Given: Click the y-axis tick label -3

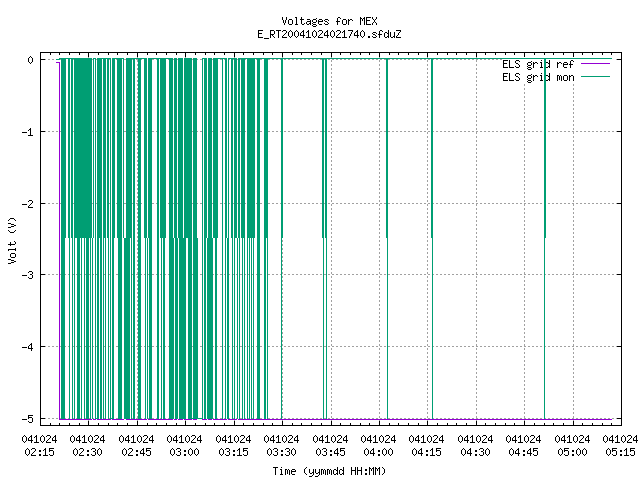Looking at the screenshot, I should (27, 275).
